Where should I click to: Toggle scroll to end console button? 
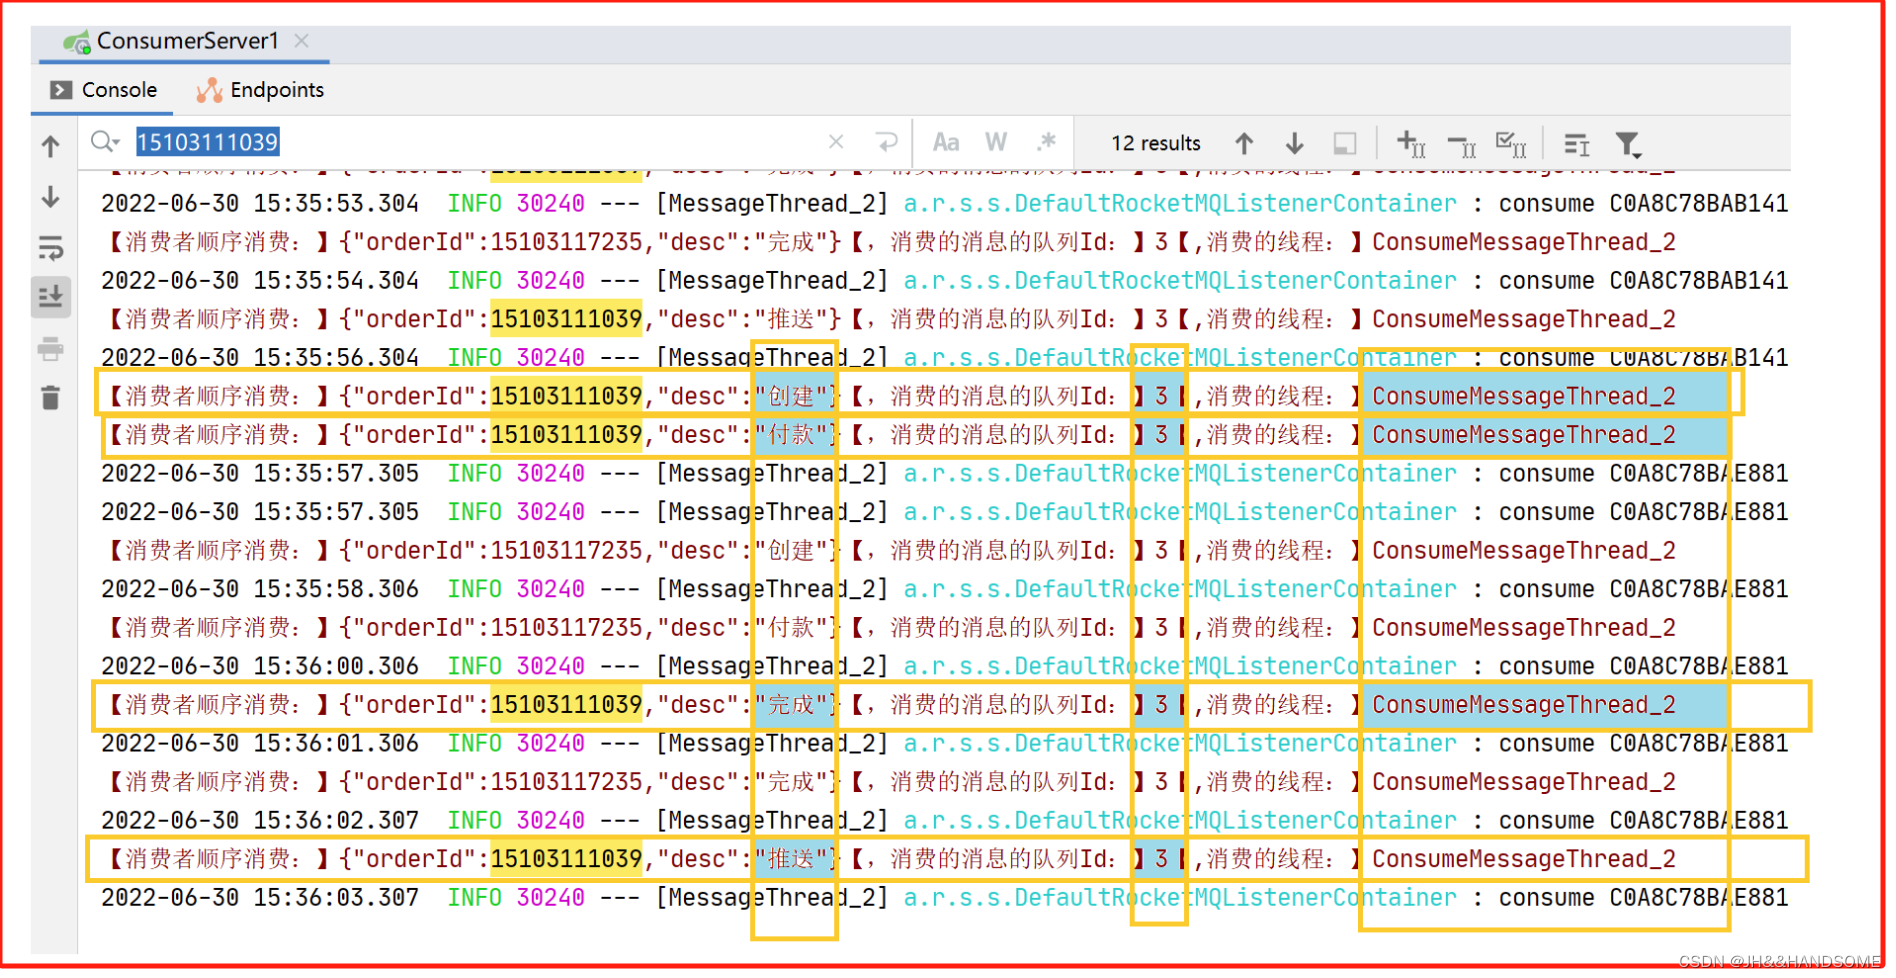click(51, 297)
